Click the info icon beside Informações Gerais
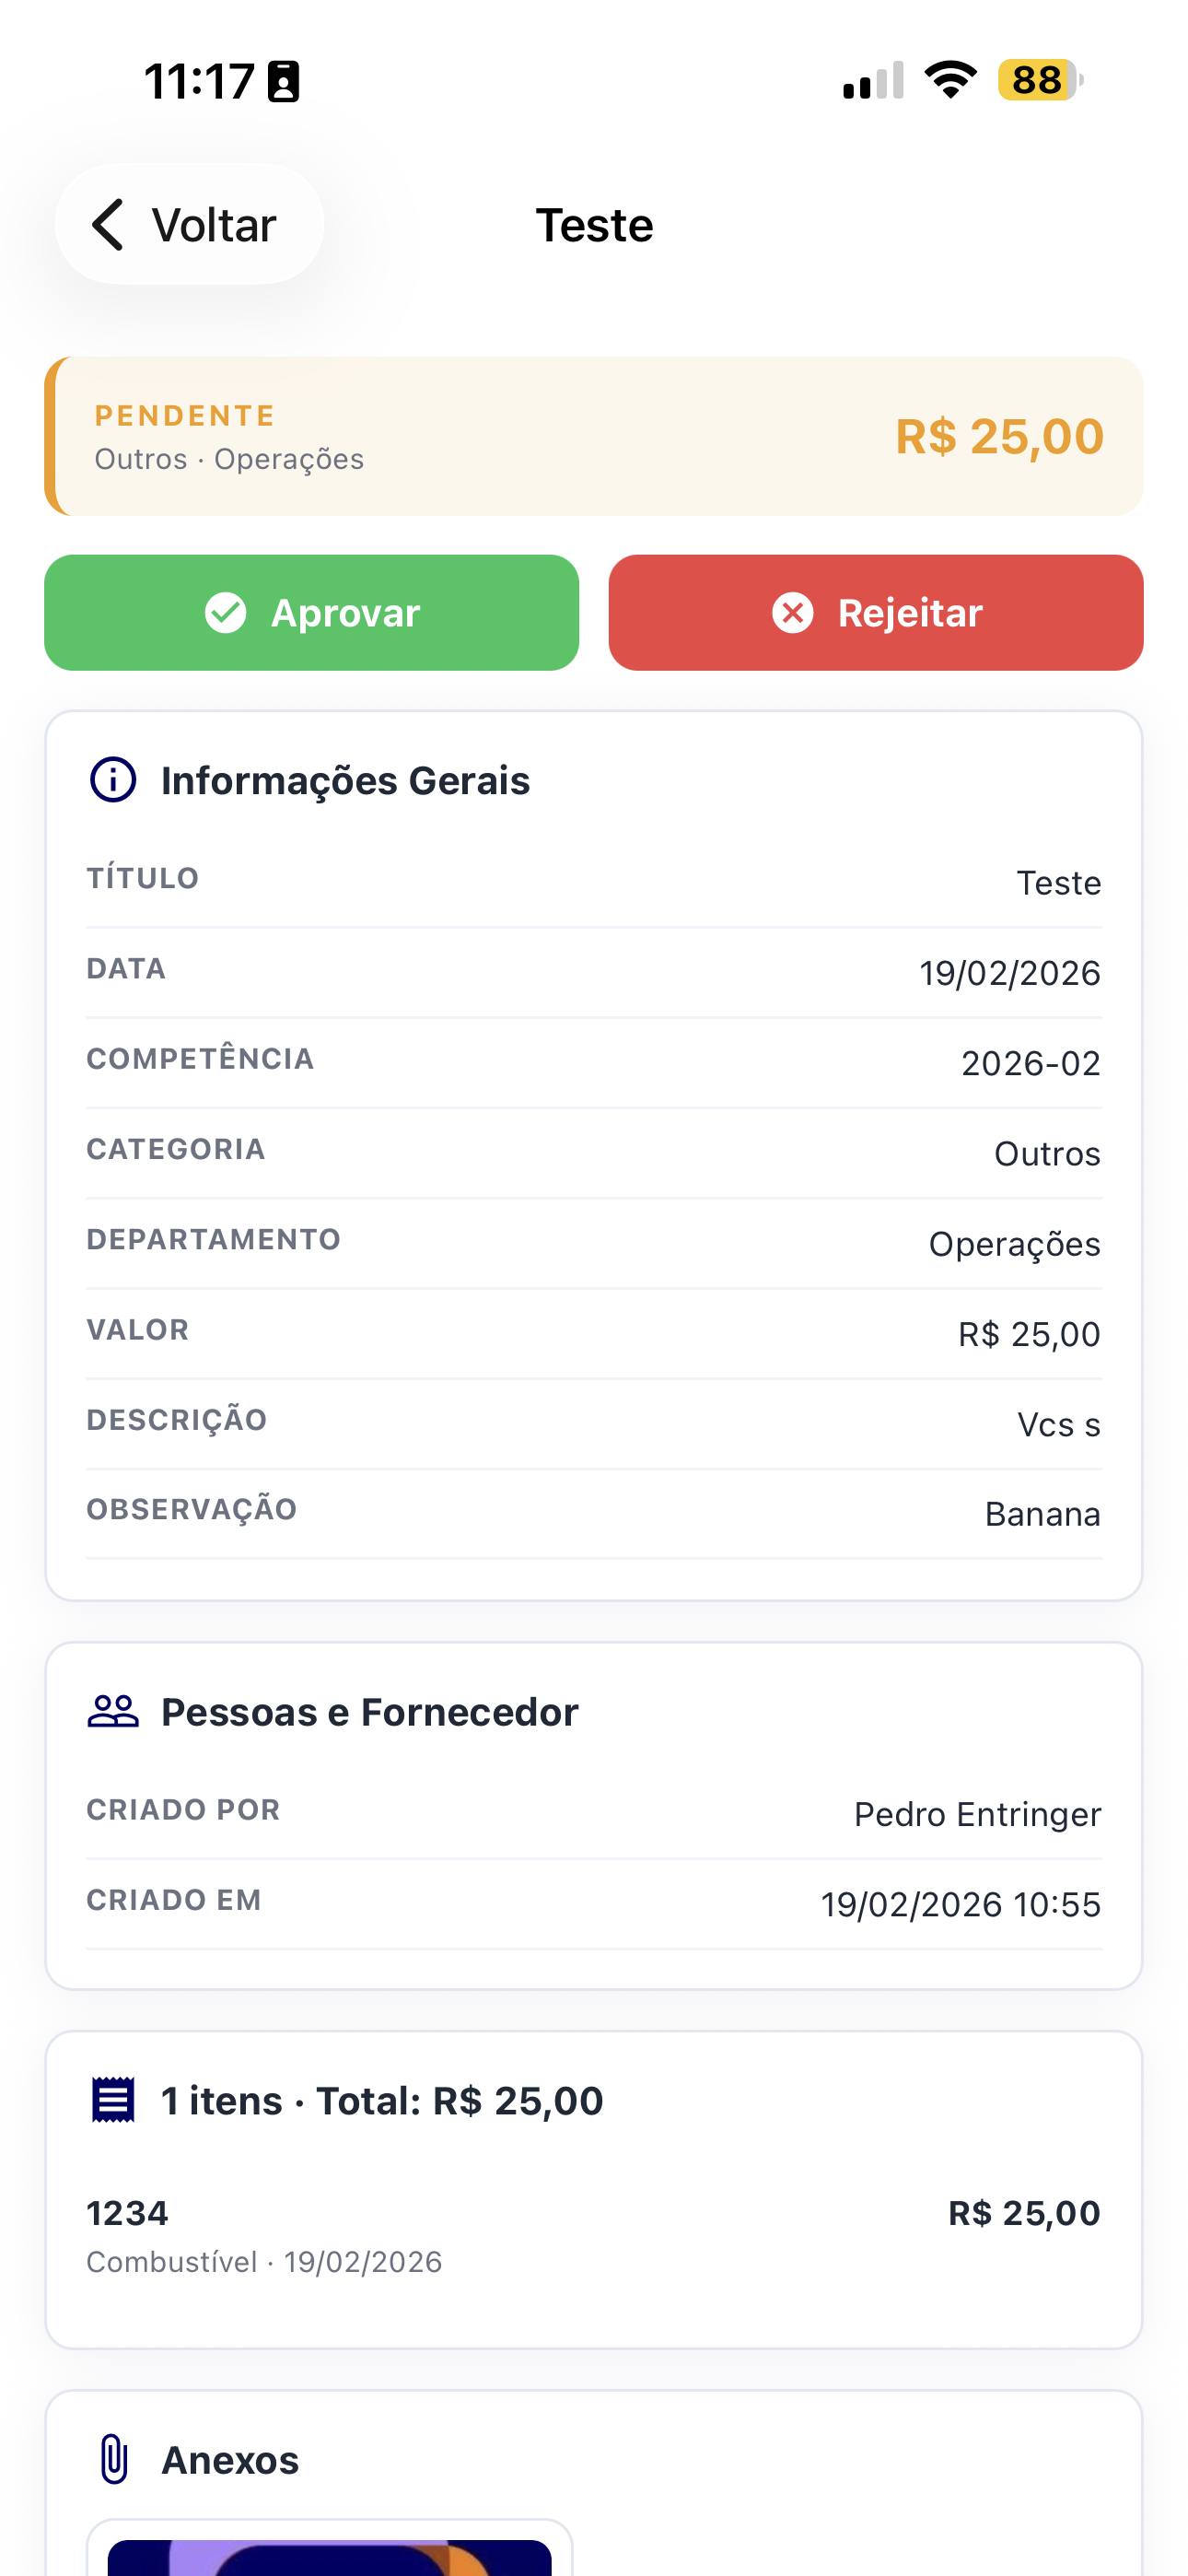Viewport: 1188px width, 2576px height. tap(113, 780)
